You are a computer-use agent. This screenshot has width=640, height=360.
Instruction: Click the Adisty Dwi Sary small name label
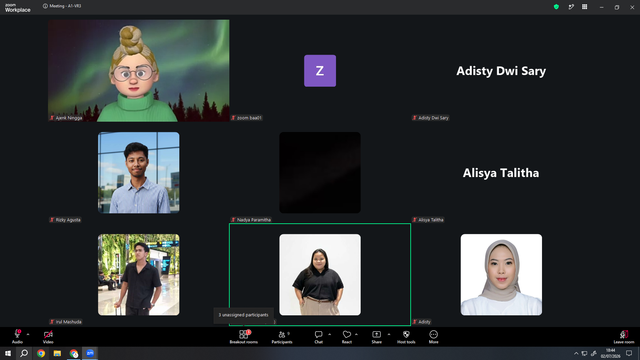coord(431,118)
